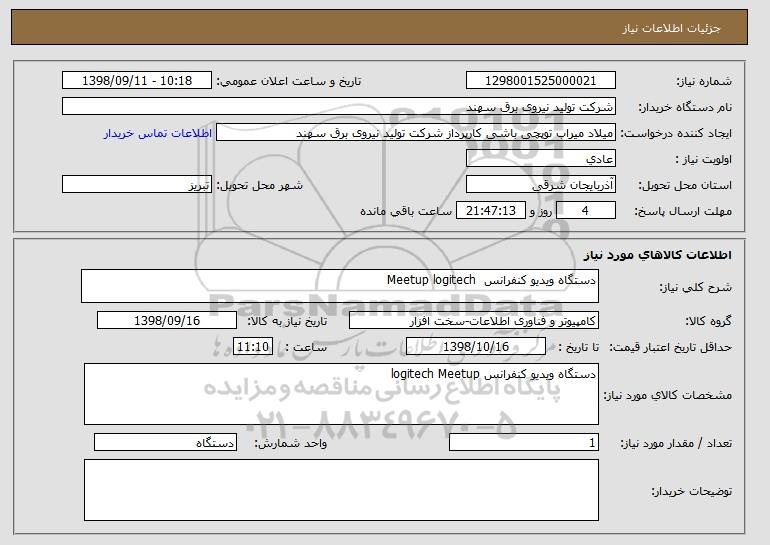Viewport: 770px width, 545px height.
Task: Open buyer contact information link
Action: 158,133
